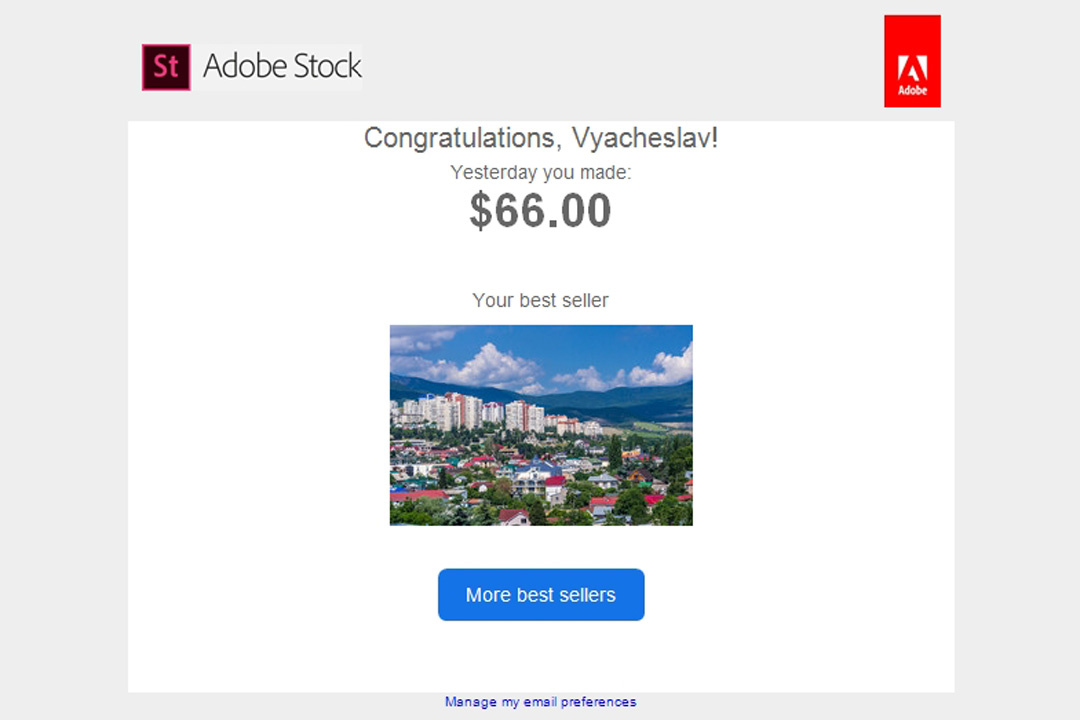Click the word Congratulations in the heading
This screenshot has height=720, width=1080.
coord(459,138)
